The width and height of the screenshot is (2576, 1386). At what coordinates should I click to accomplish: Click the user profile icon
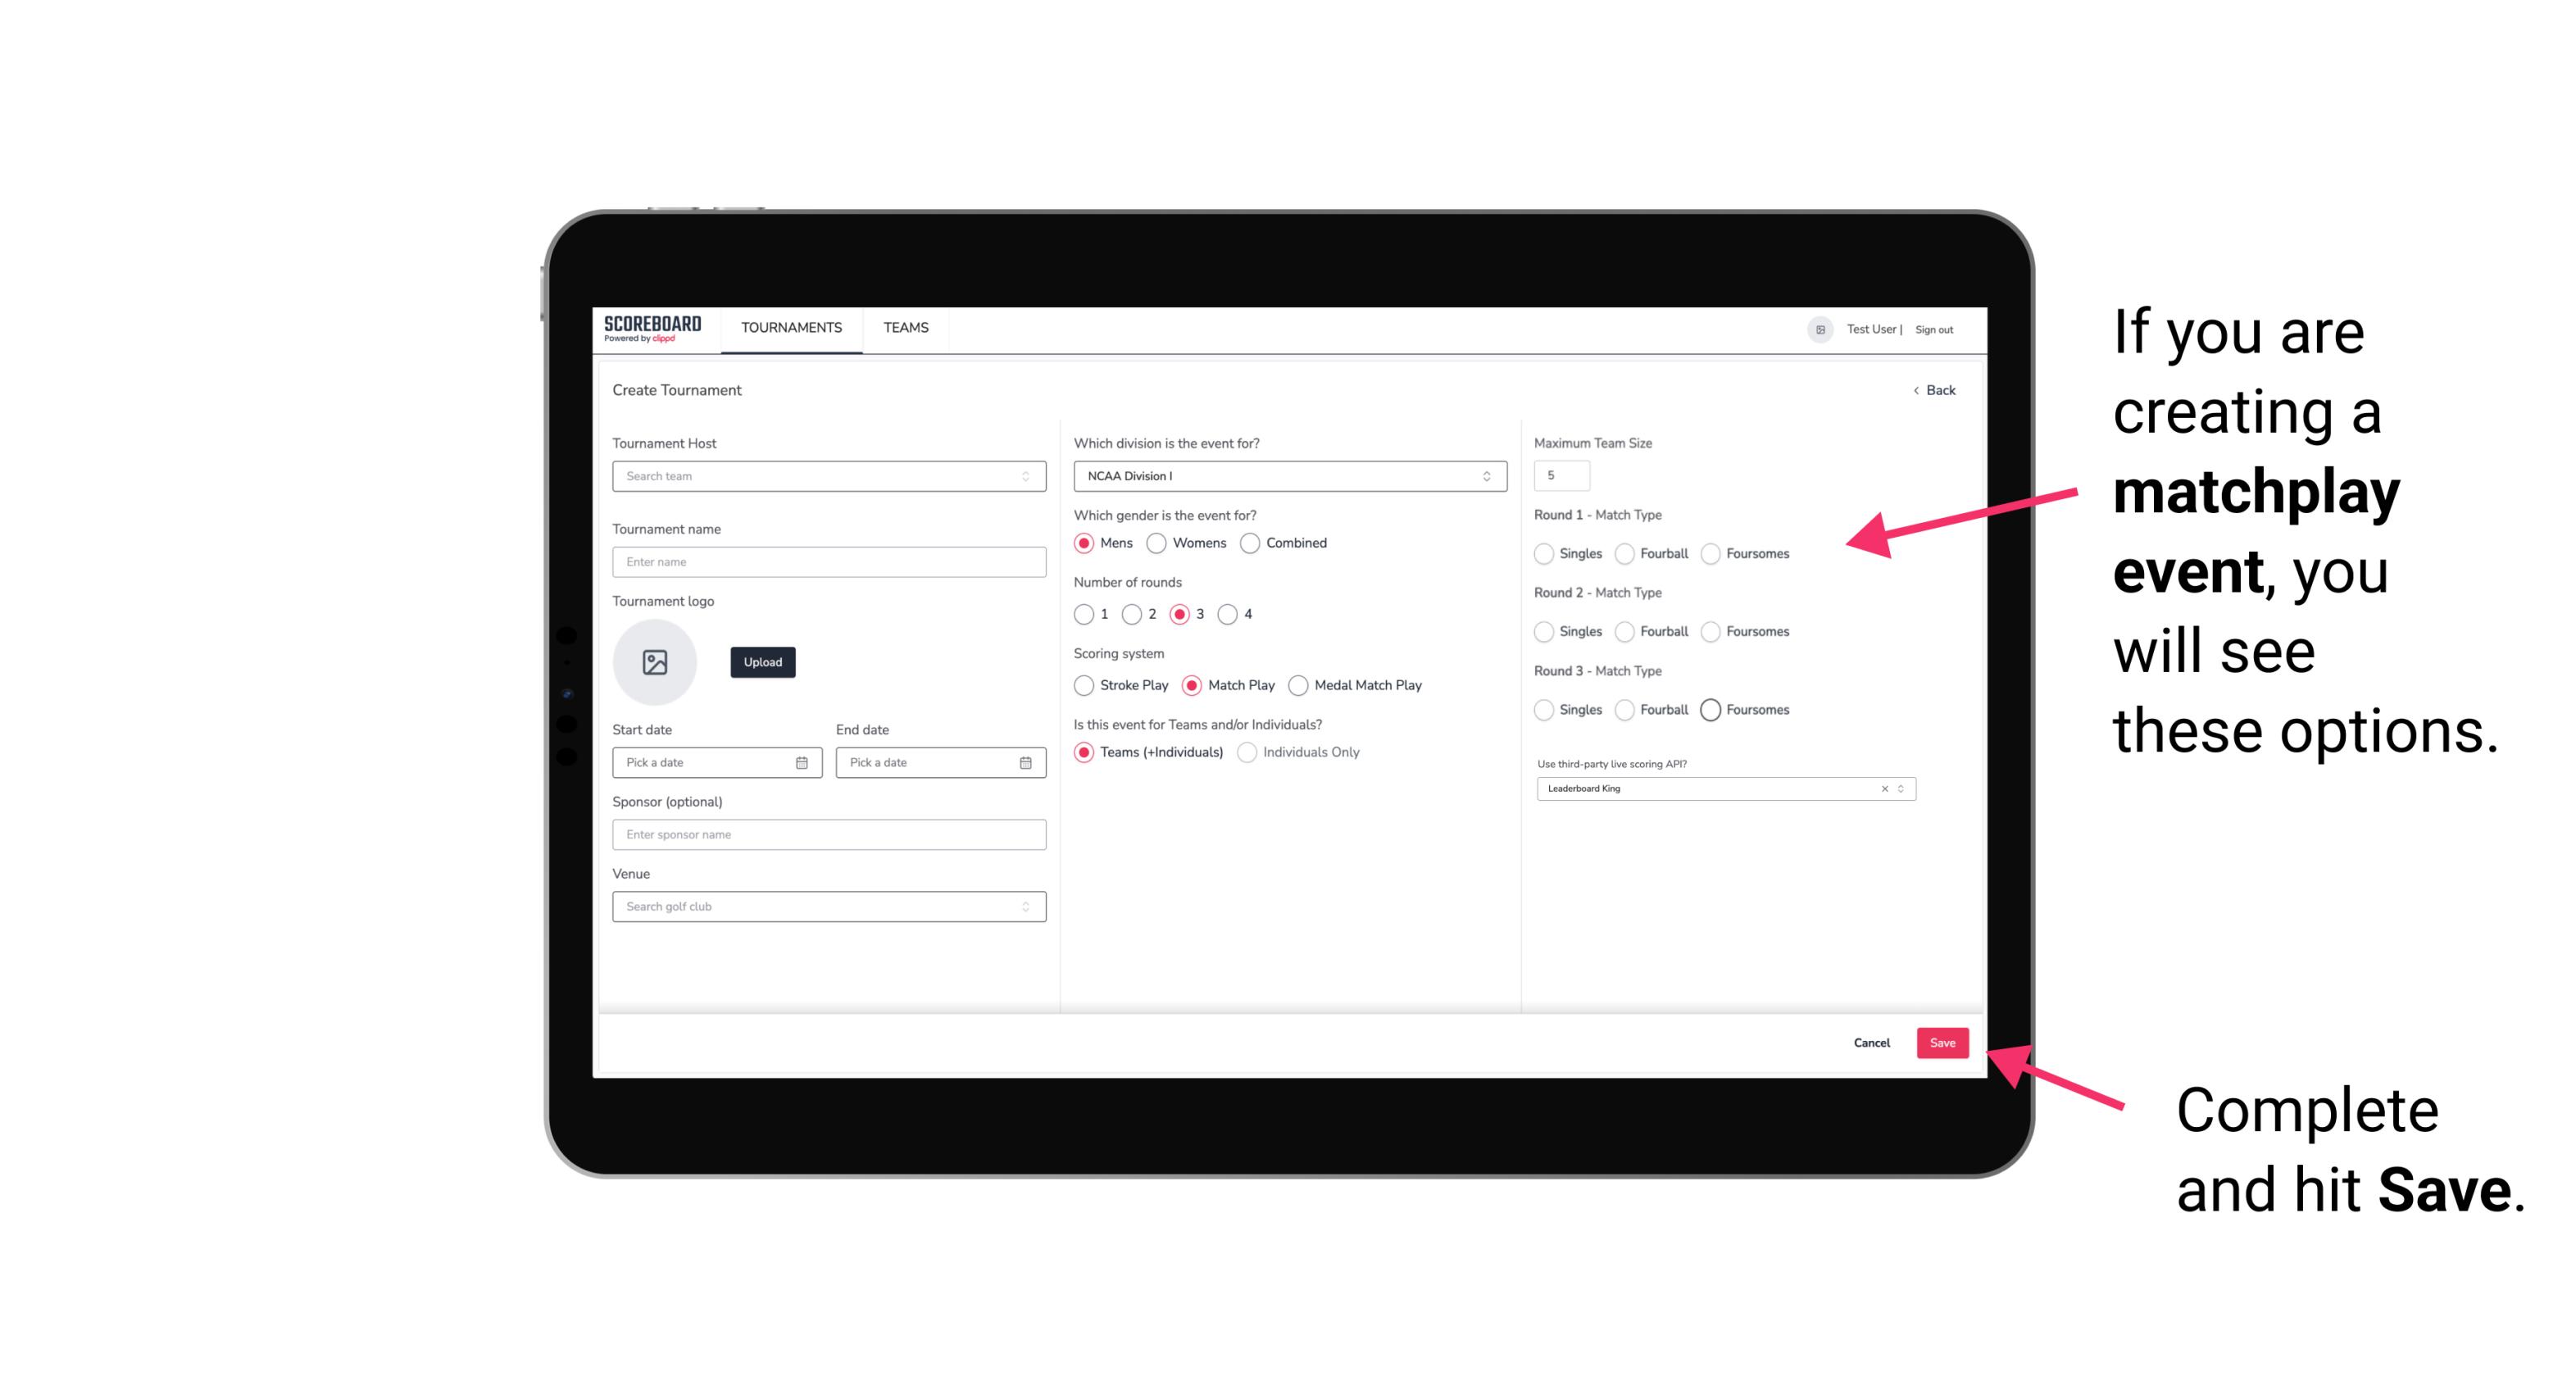[x=1819, y=329]
